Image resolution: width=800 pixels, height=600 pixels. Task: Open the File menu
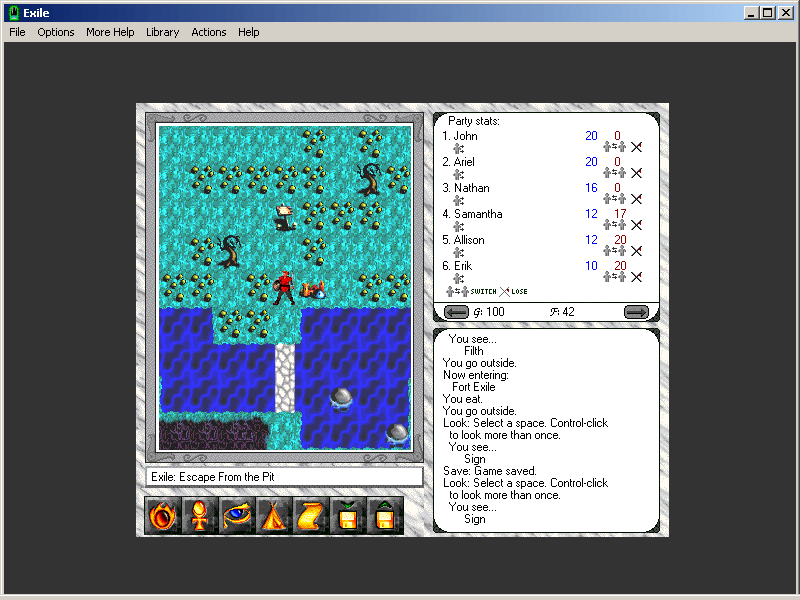pos(17,32)
